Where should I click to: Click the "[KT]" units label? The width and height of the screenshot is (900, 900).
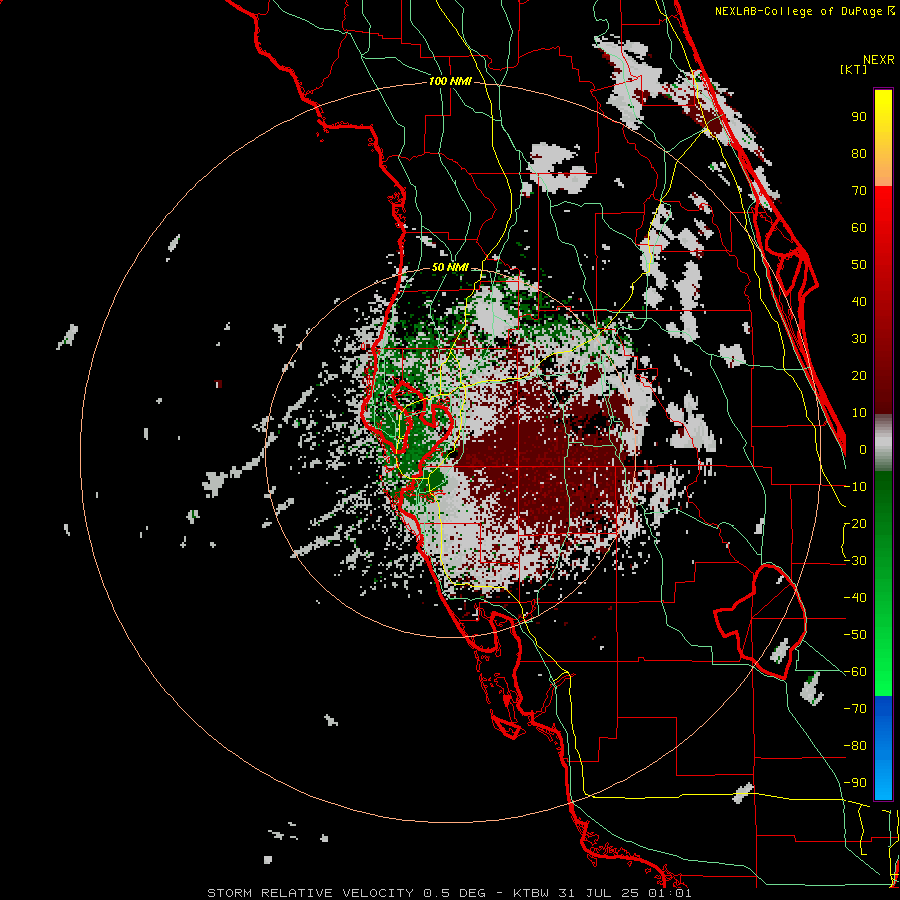(853, 69)
